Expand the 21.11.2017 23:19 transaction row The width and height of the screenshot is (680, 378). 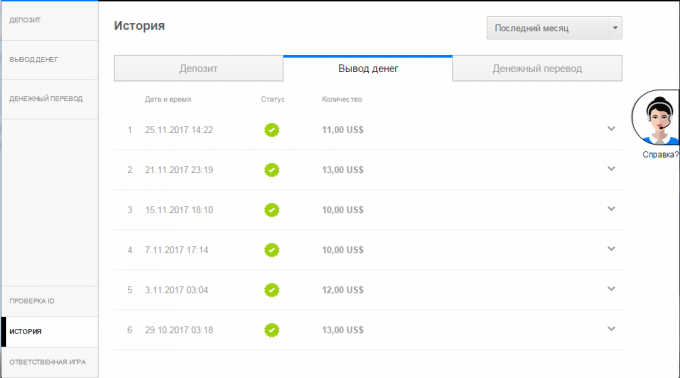click(611, 169)
